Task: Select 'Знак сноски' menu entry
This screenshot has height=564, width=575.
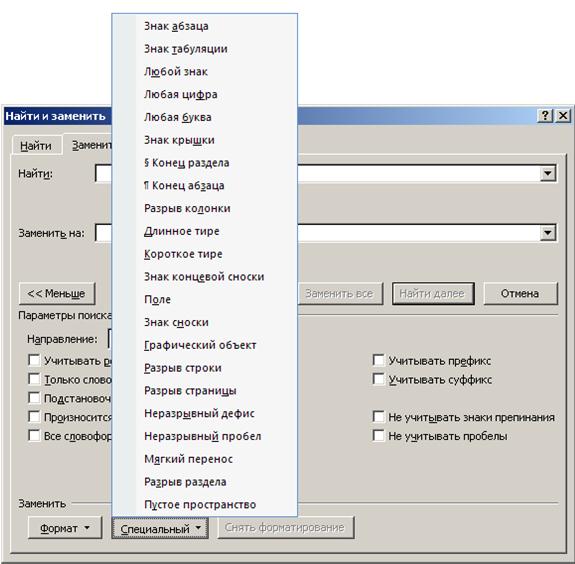Action: tap(205, 322)
